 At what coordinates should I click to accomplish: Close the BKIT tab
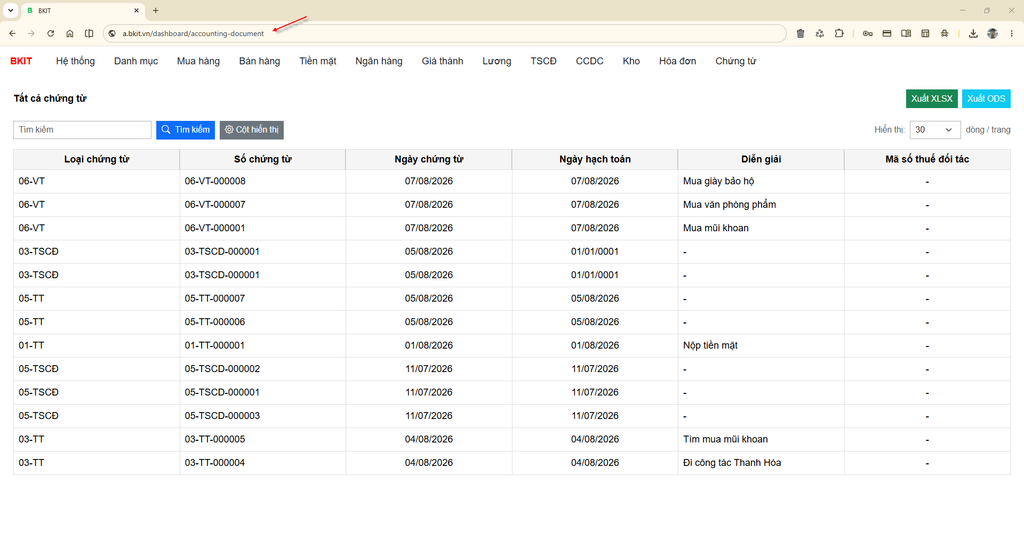[x=136, y=10]
